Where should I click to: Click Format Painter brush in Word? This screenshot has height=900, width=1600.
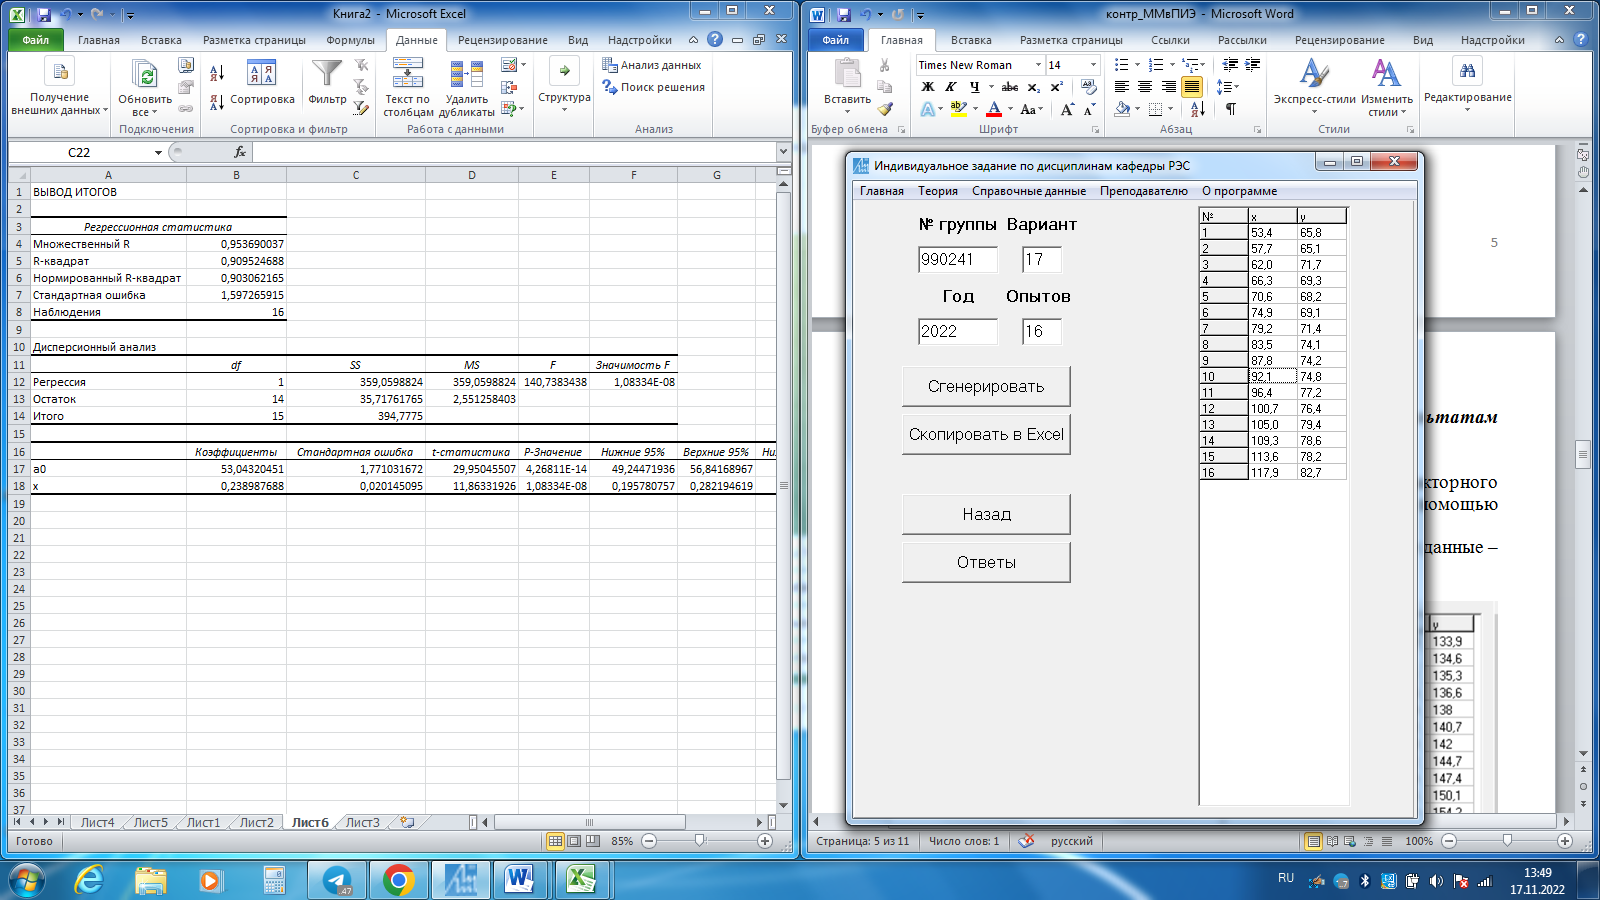coord(885,109)
